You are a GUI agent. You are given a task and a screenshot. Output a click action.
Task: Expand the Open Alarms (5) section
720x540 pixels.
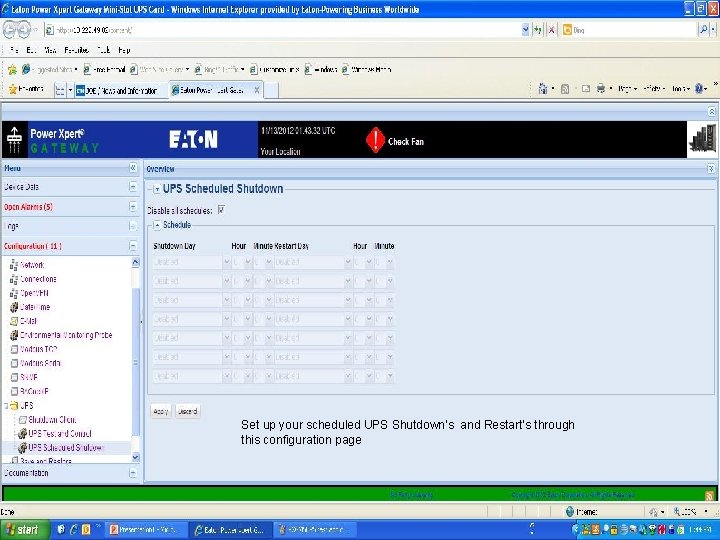[133, 207]
